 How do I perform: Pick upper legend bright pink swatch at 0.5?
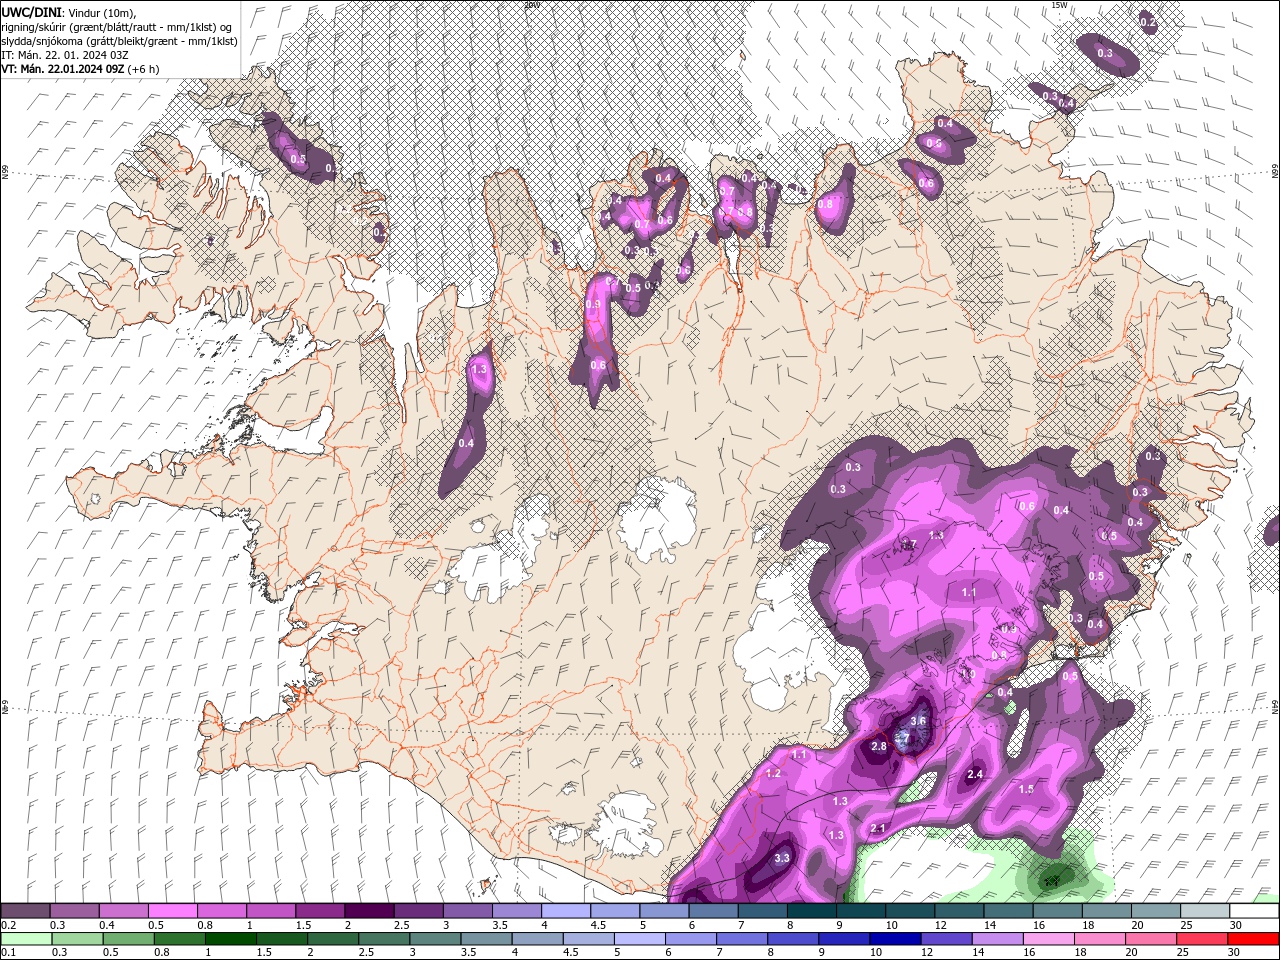[172, 911]
